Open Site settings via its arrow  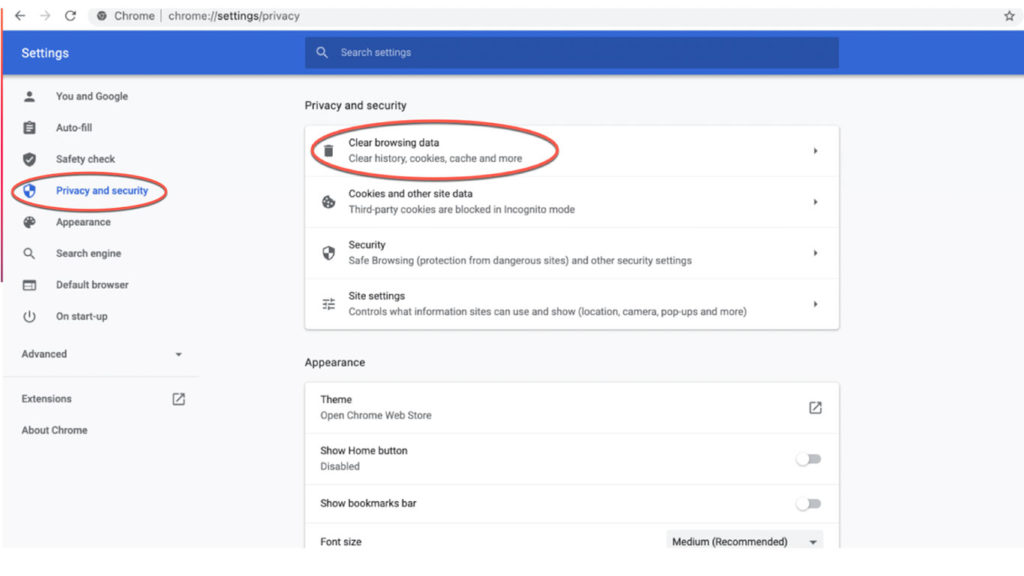point(815,304)
